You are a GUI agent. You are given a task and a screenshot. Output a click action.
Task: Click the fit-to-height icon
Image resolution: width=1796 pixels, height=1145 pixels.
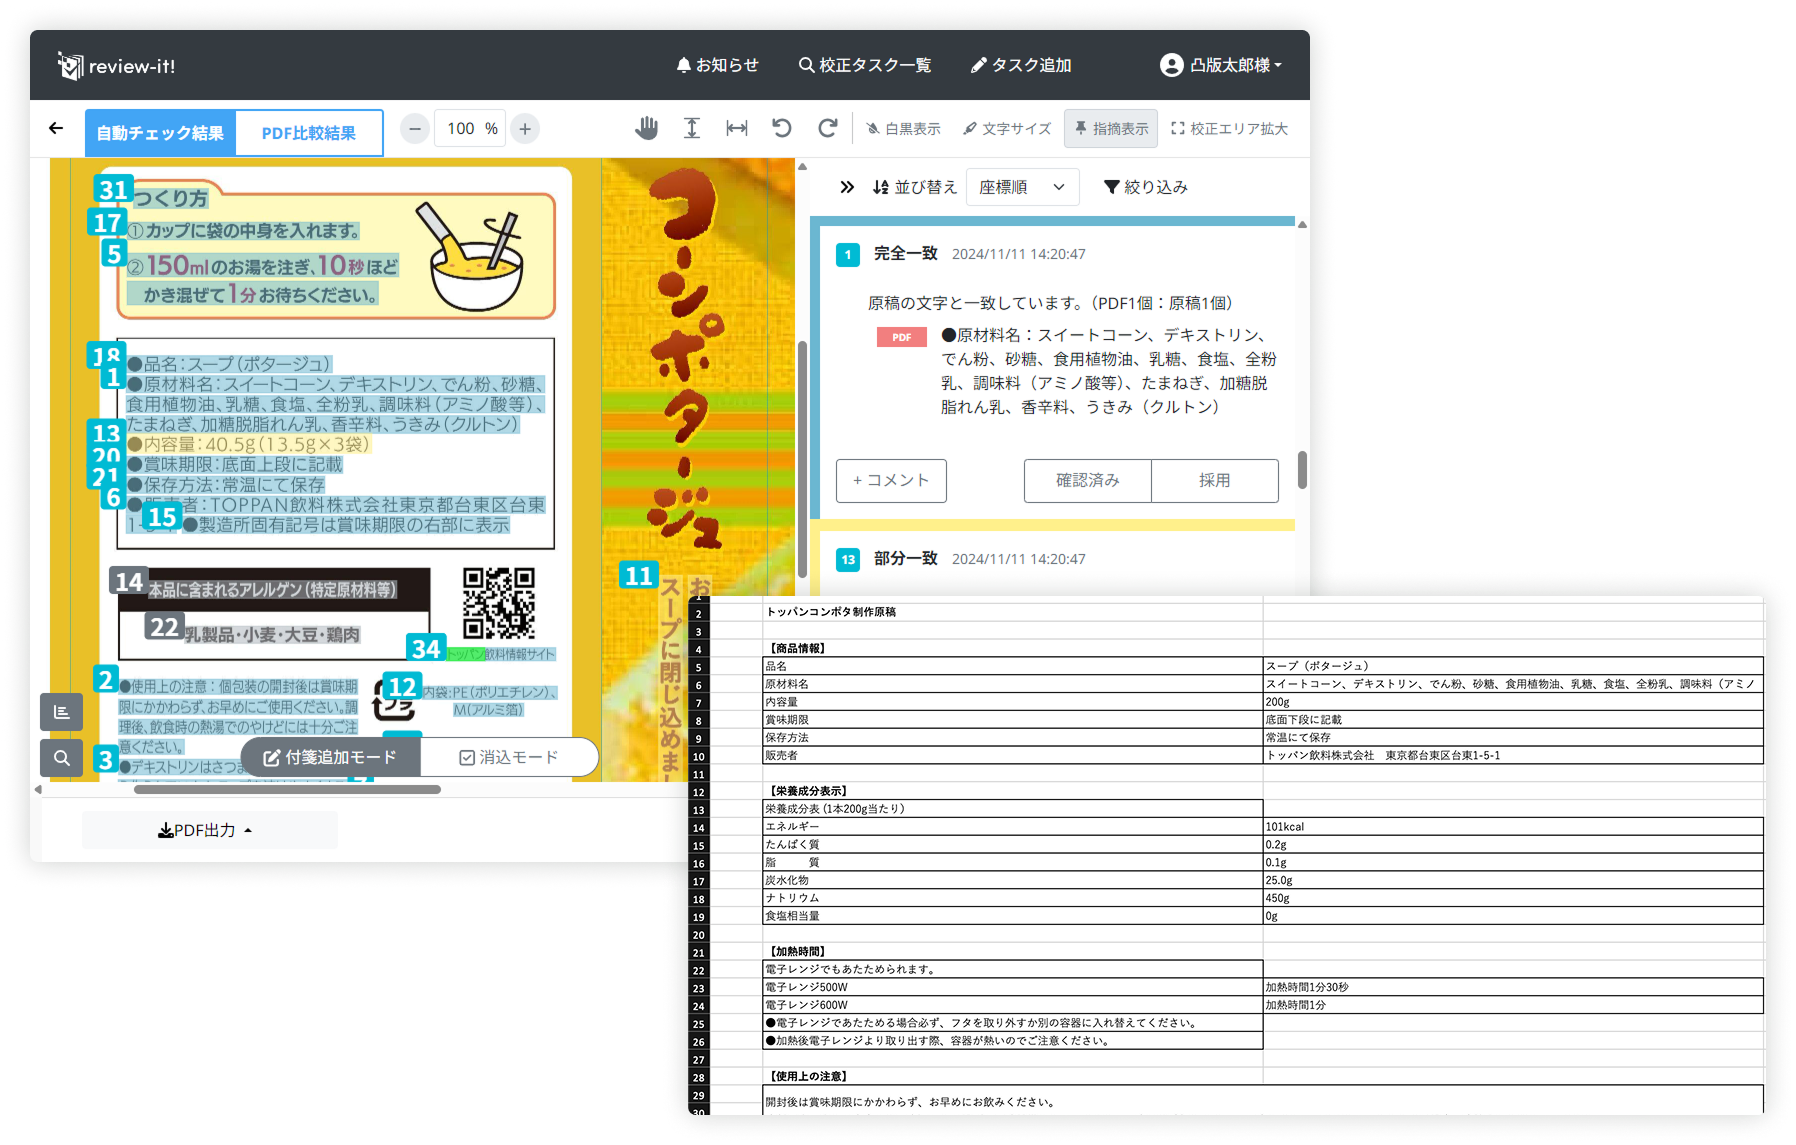(692, 128)
